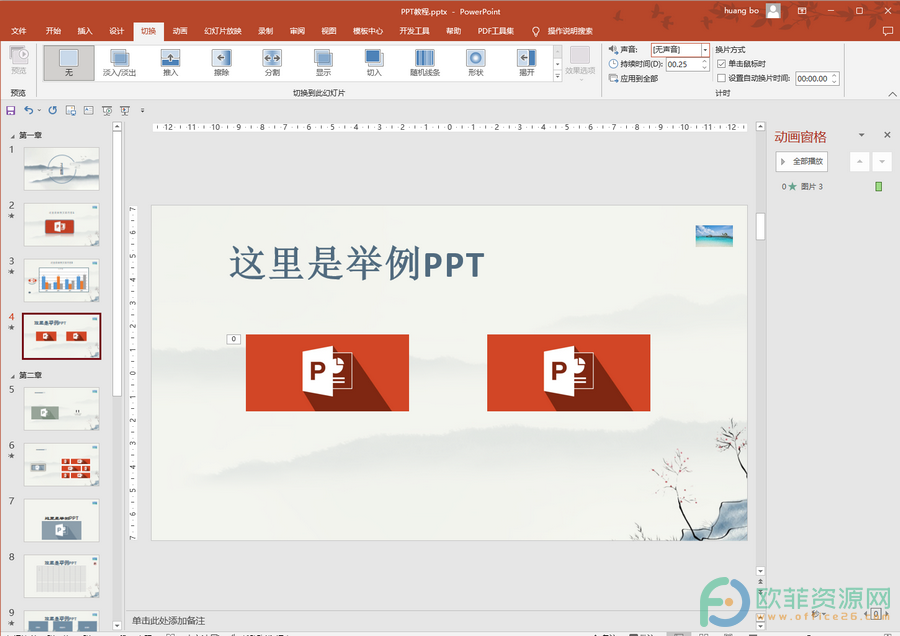The width and height of the screenshot is (900, 636).
Task: Open the 动画窗格 pane options dropdown
Action: [862, 135]
